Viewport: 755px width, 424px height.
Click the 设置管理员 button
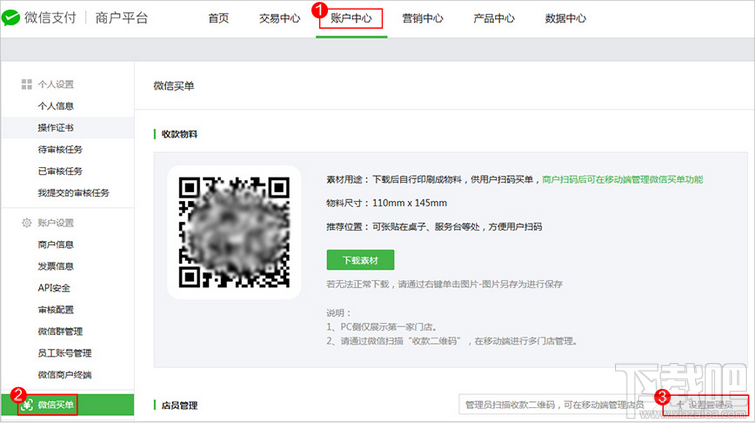pos(705,405)
